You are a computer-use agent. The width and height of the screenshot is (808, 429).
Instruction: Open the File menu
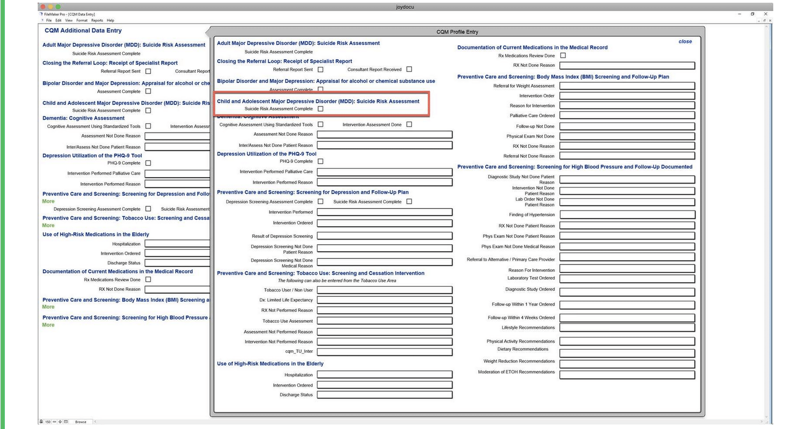[x=48, y=20]
